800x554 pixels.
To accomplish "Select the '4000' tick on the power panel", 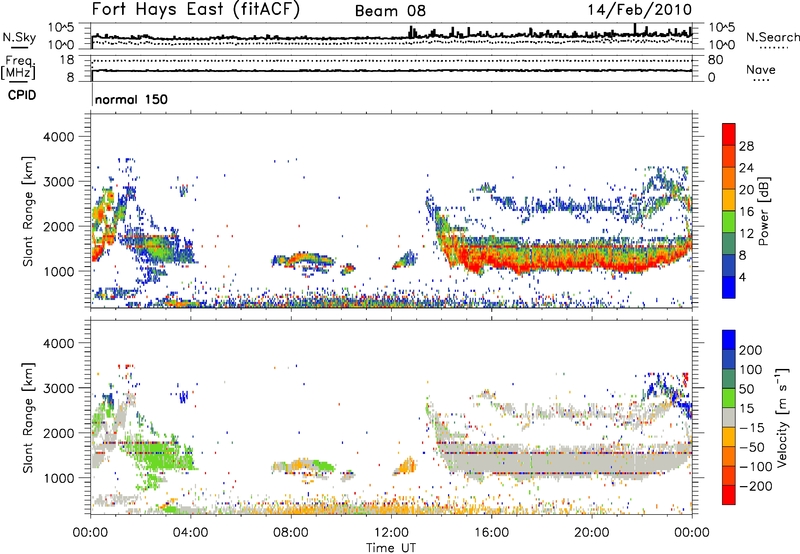I will (x=58, y=137).
